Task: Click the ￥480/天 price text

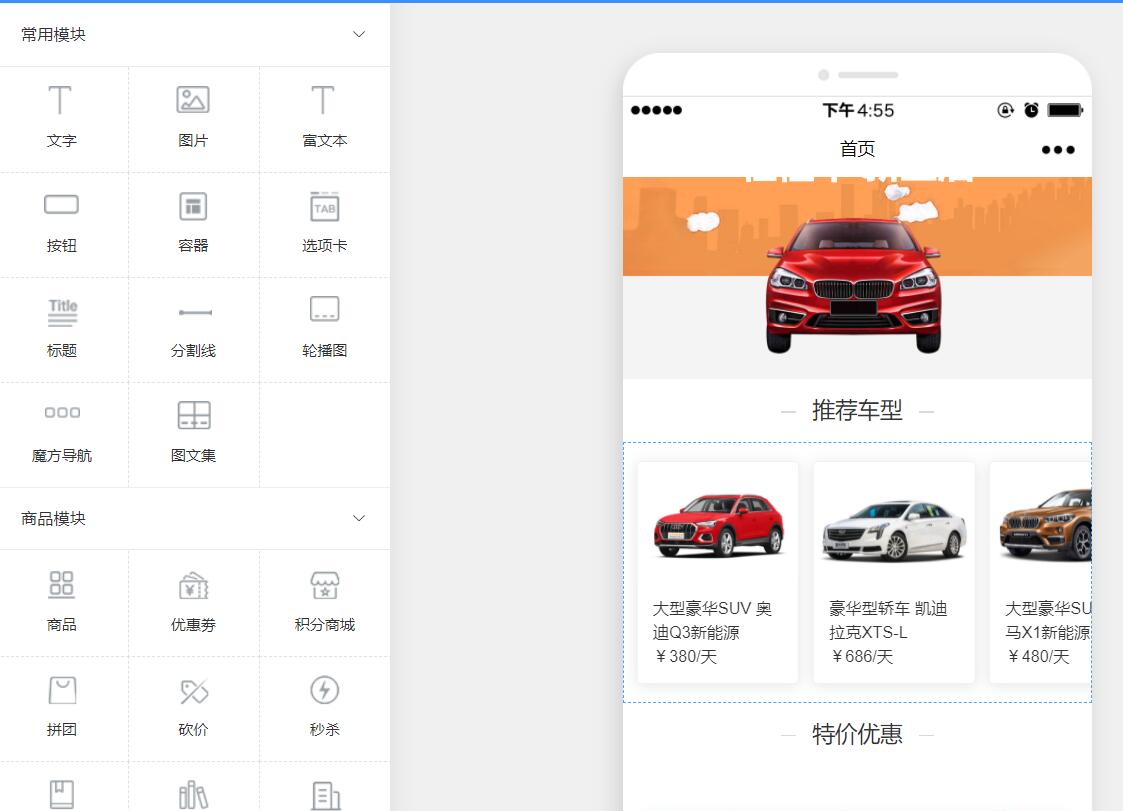Action: (1038, 656)
